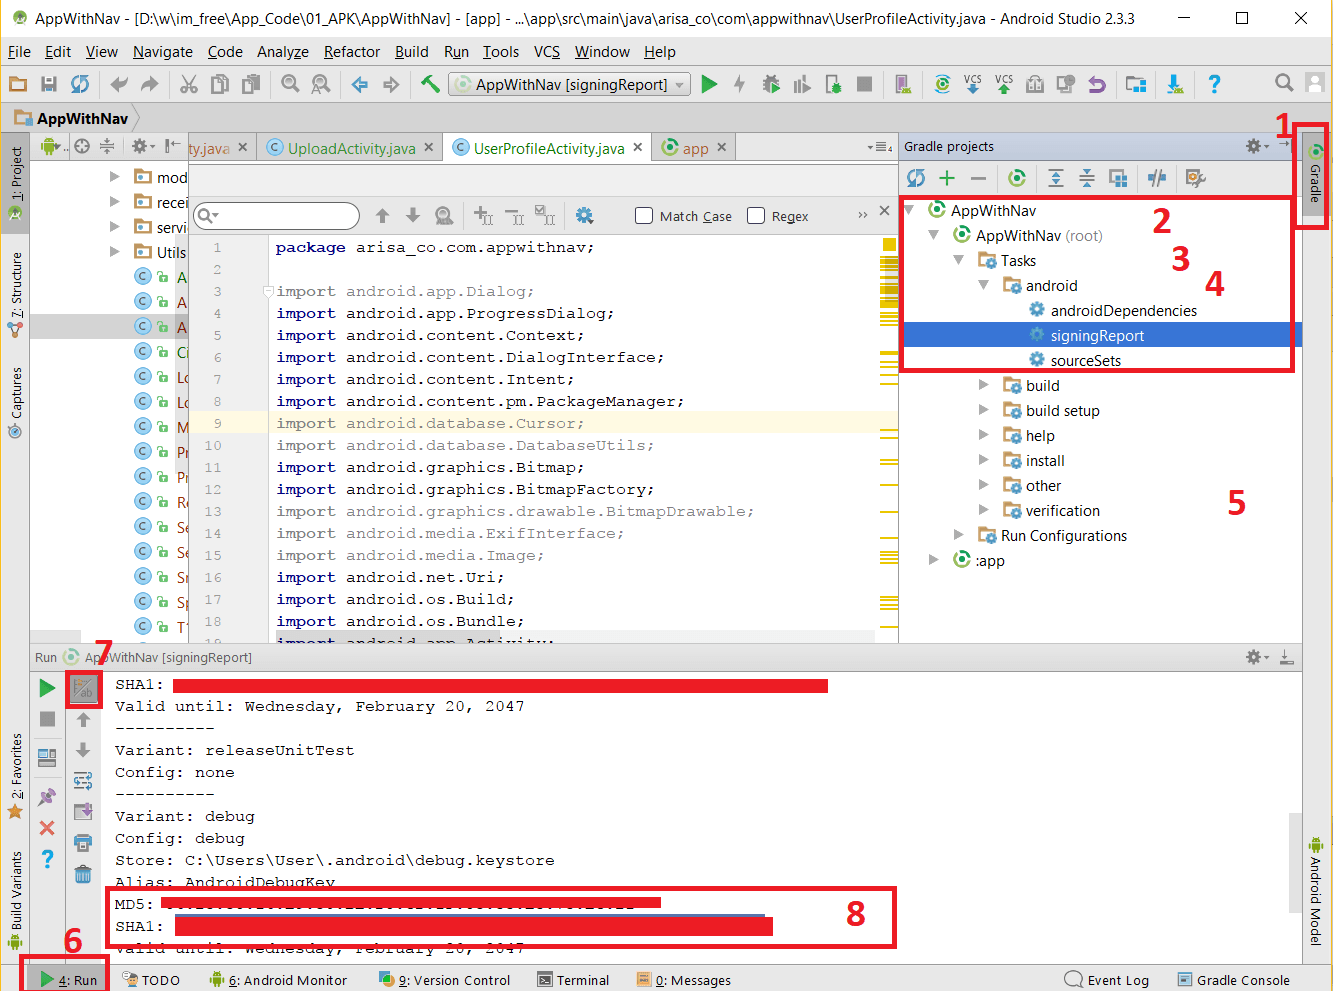Click the plus icon to attach a Gradle project
This screenshot has height=991, width=1333.
947,178
